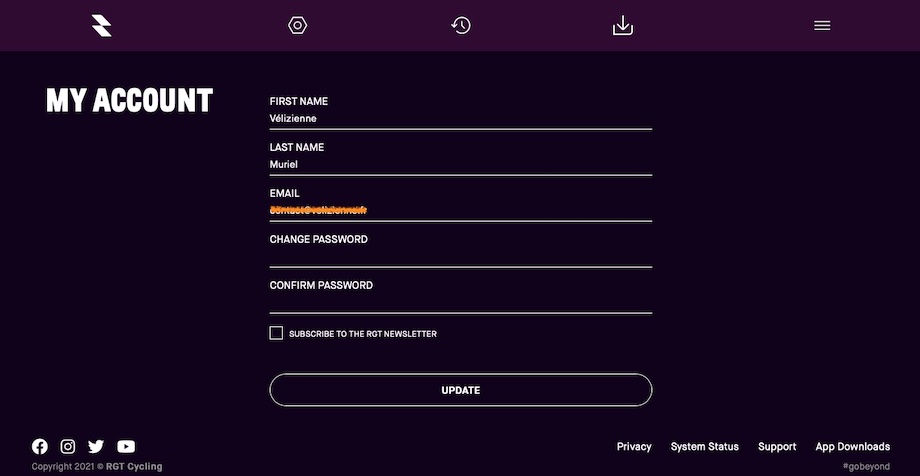Open the hexagon settings icon in header

[x=297, y=25]
